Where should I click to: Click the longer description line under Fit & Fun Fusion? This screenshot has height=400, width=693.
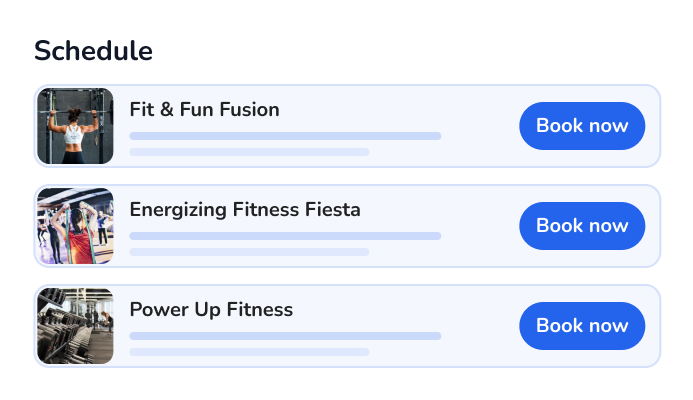coord(285,136)
